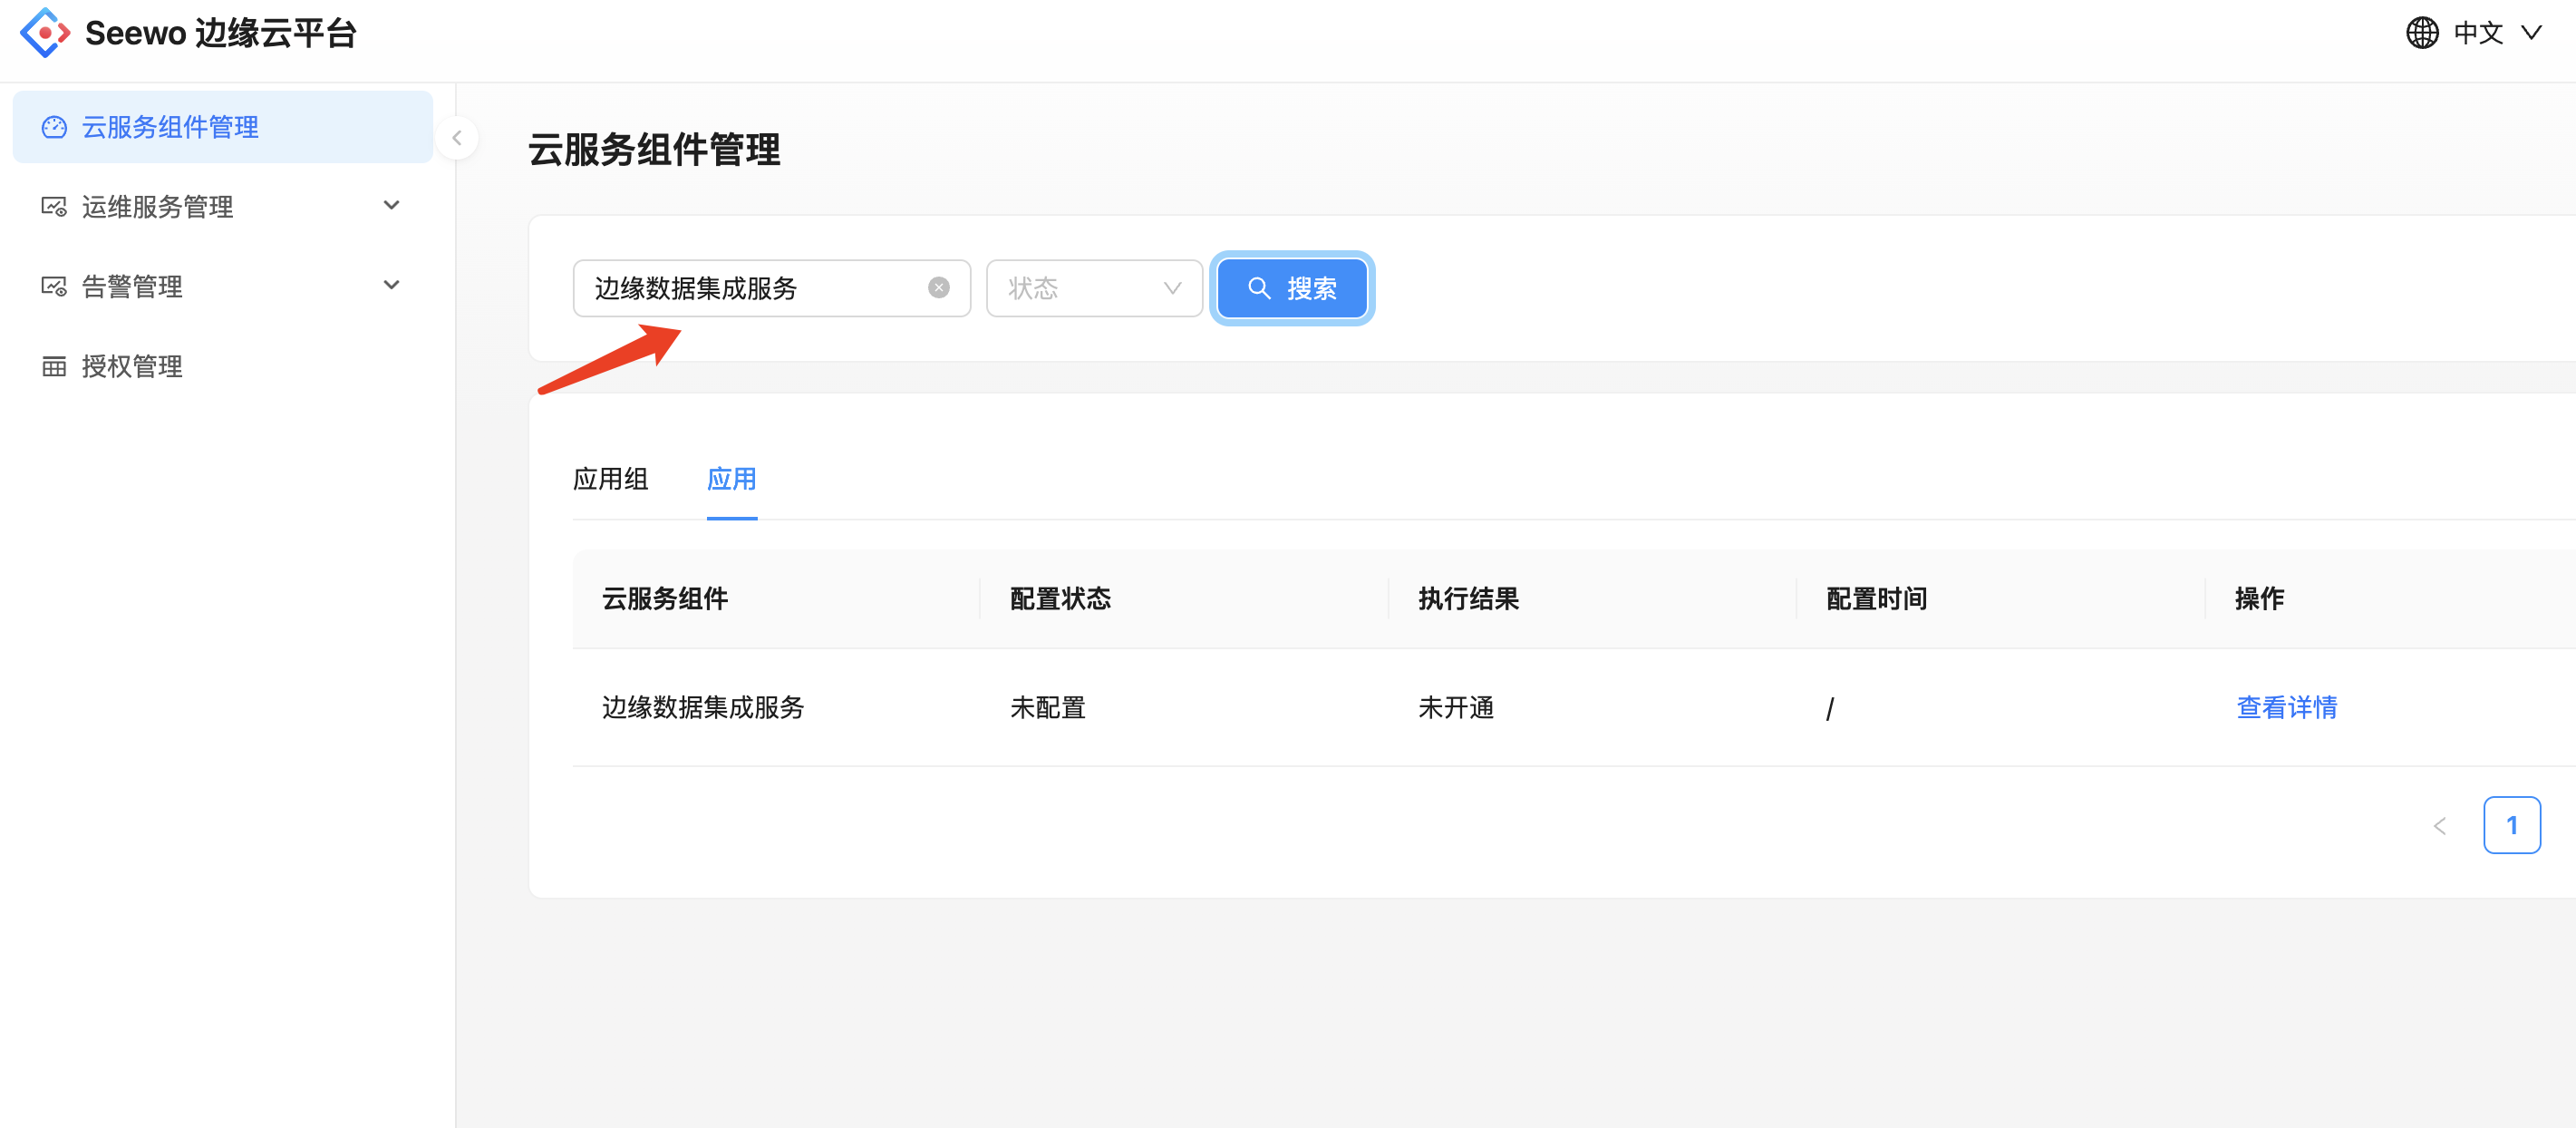The height and width of the screenshot is (1128, 2576).
Task: Click the dashboard icon beside 云服务组件管理
Action: point(54,127)
